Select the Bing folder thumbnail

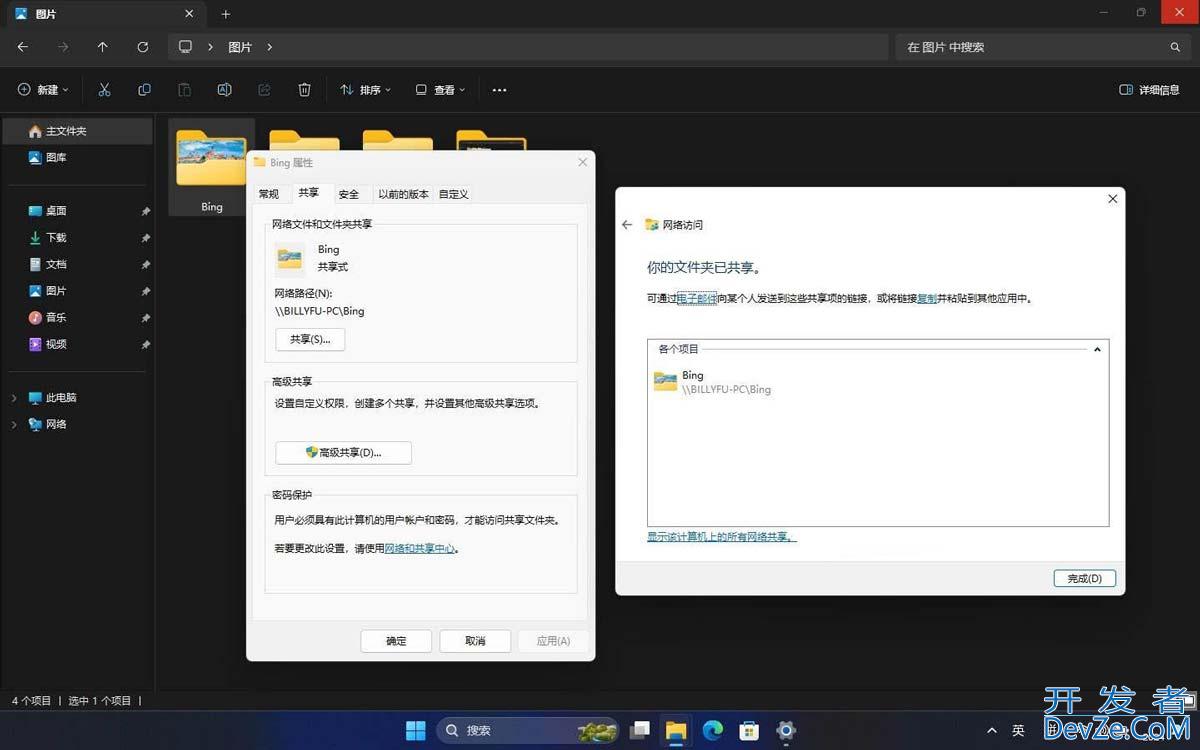(x=212, y=167)
